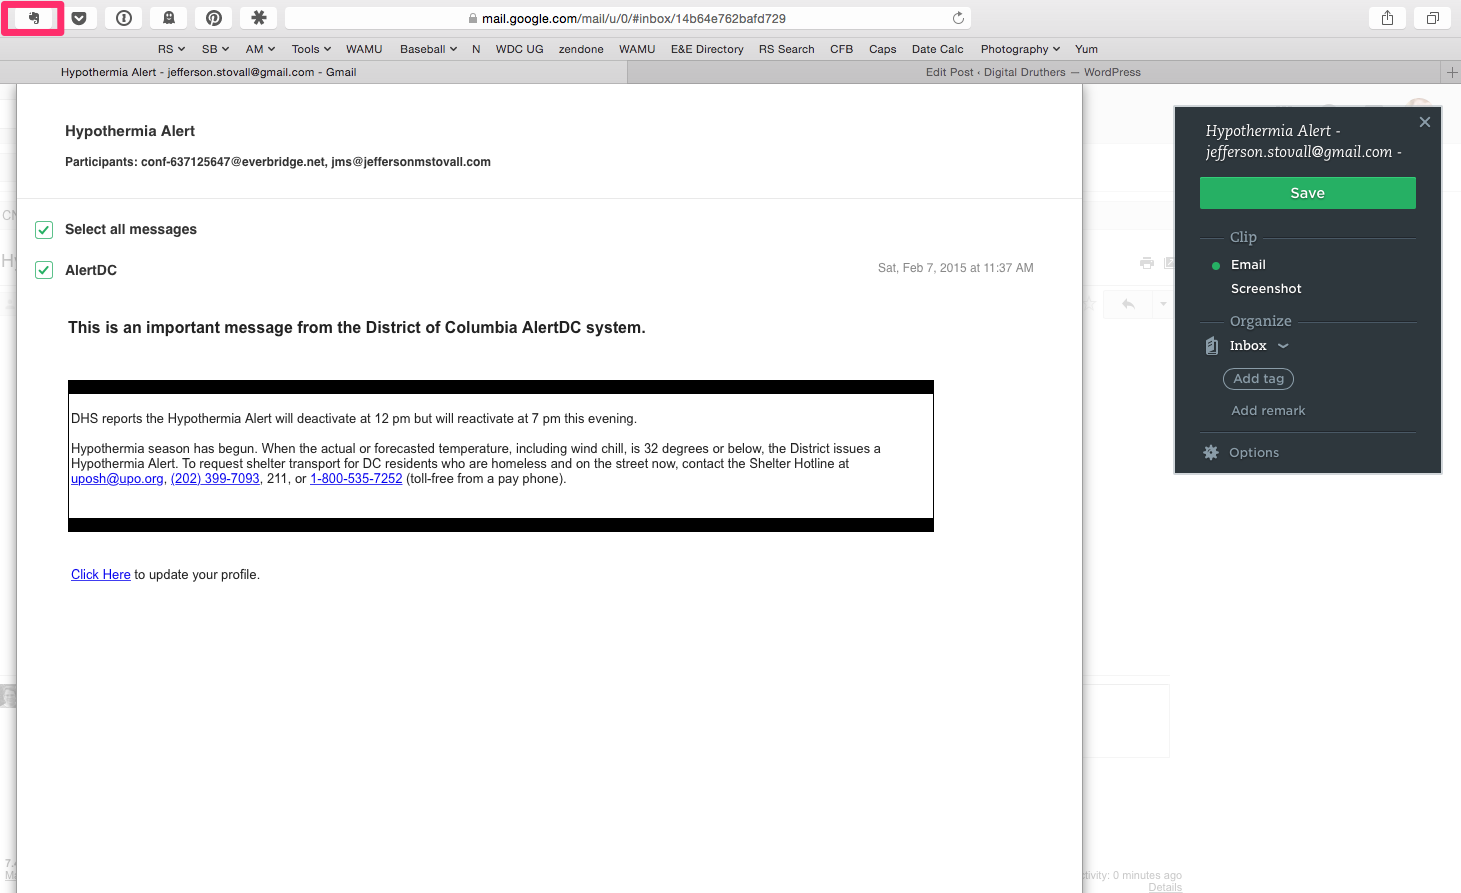The image size is (1461, 893).
Task: Click the Add tag button
Action: (x=1258, y=379)
